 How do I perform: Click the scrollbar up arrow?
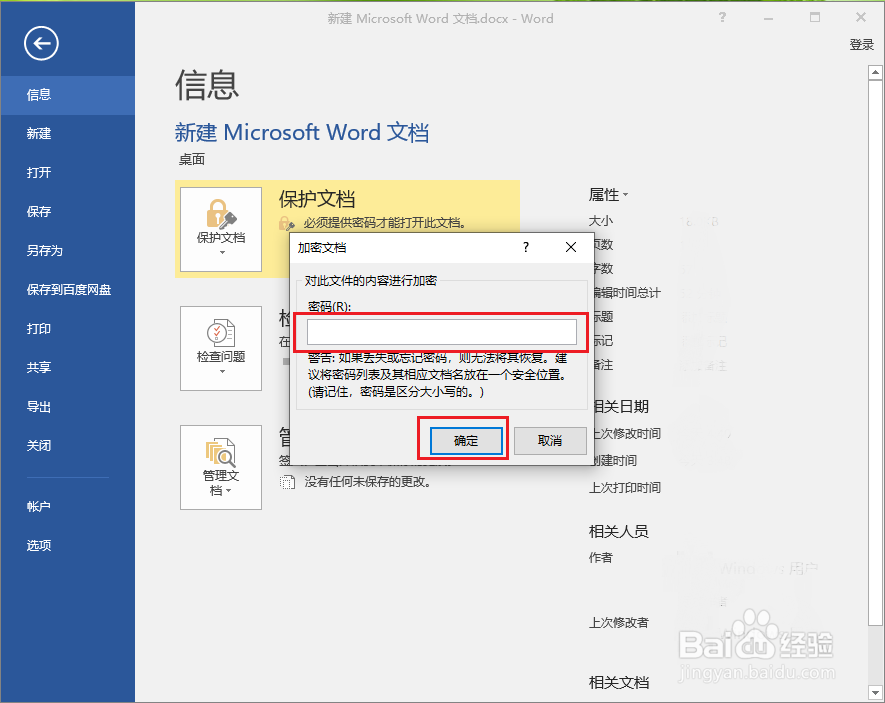coord(875,72)
